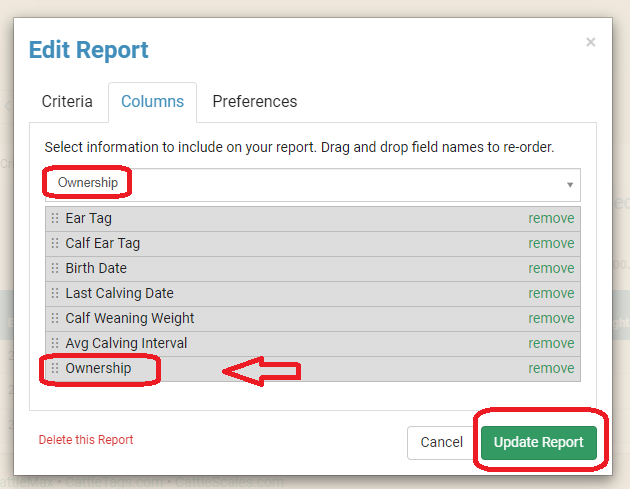Select the Last Calving Date field name
This screenshot has height=489, width=630.
[120, 293]
